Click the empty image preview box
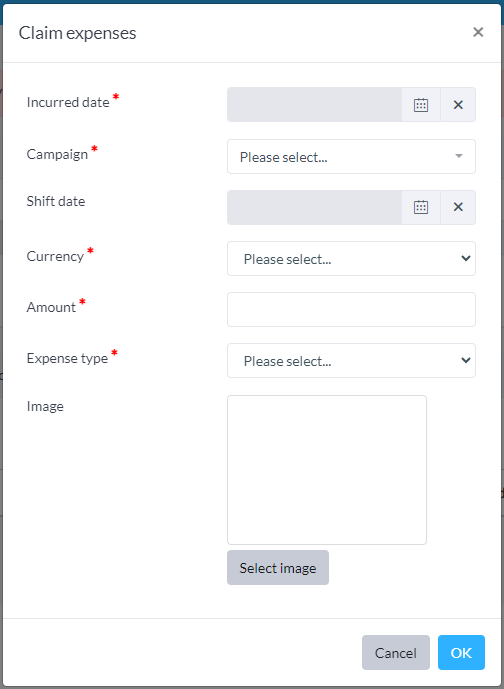Viewport: 504px width, 689px height. point(326,470)
